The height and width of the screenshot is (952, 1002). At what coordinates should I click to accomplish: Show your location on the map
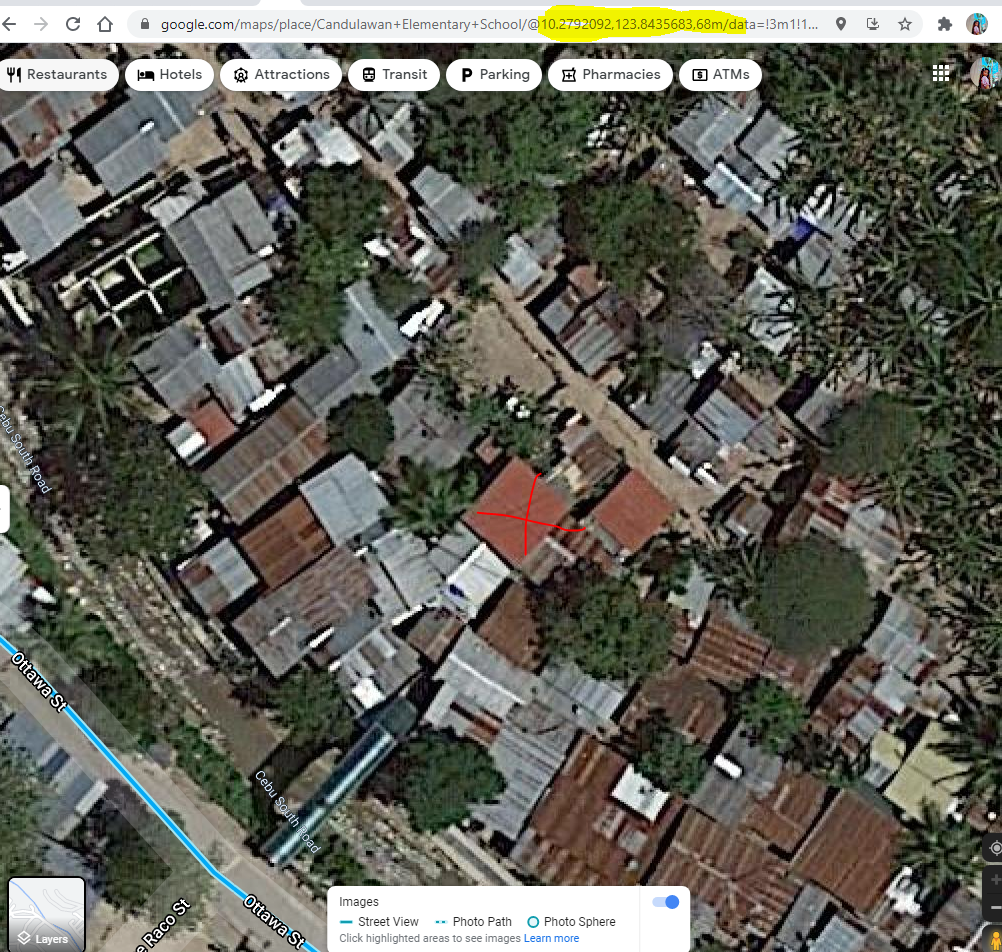pyautogui.click(x=994, y=848)
